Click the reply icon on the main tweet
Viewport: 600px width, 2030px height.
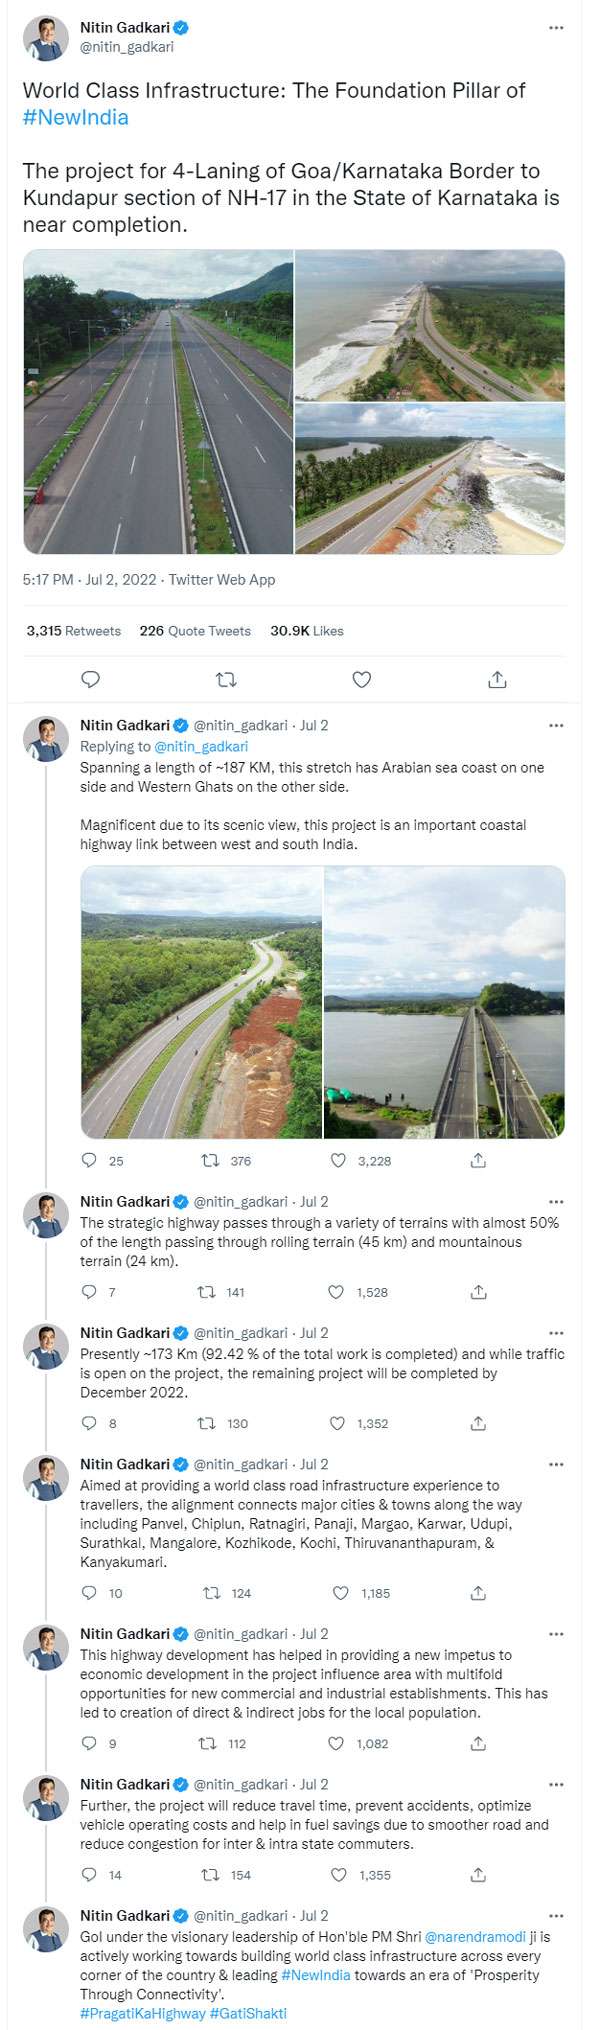point(93,679)
